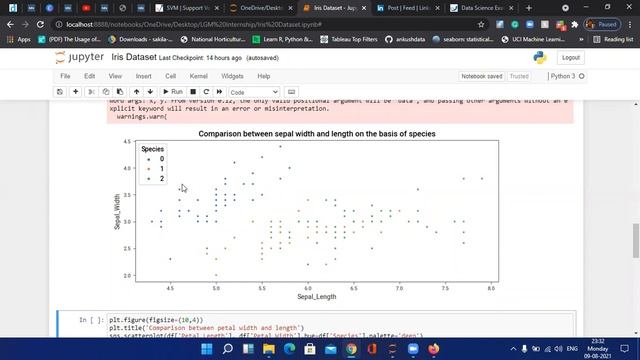Image resolution: width=640 pixels, height=360 pixels.
Task: Open Zoom from the taskbar
Action: point(413,349)
